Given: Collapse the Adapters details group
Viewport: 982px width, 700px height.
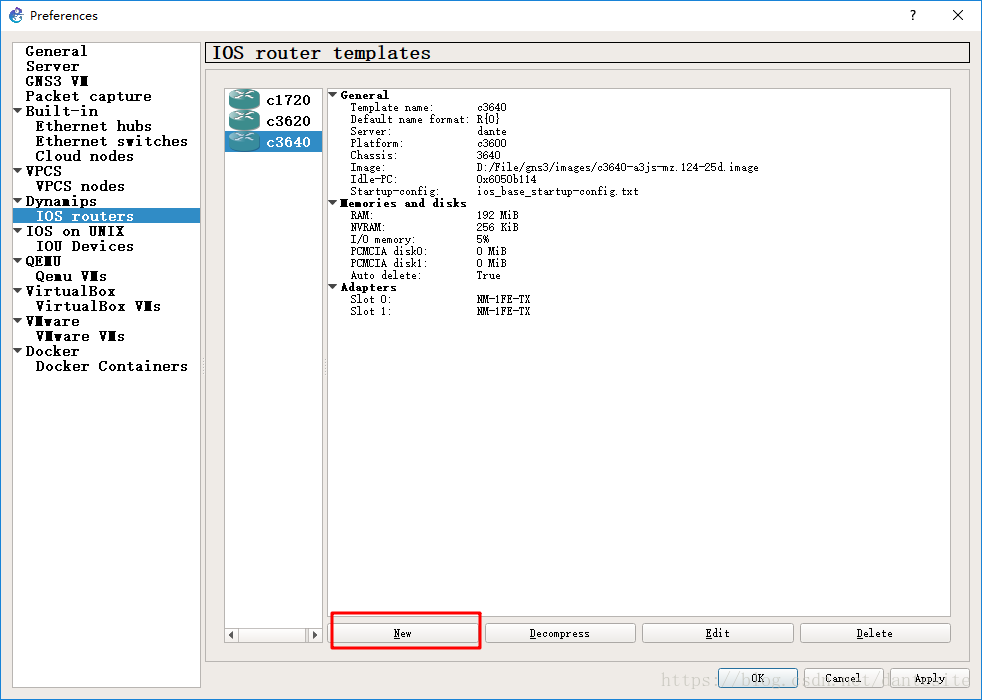Looking at the screenshot, I should click(x=333, y=287).
